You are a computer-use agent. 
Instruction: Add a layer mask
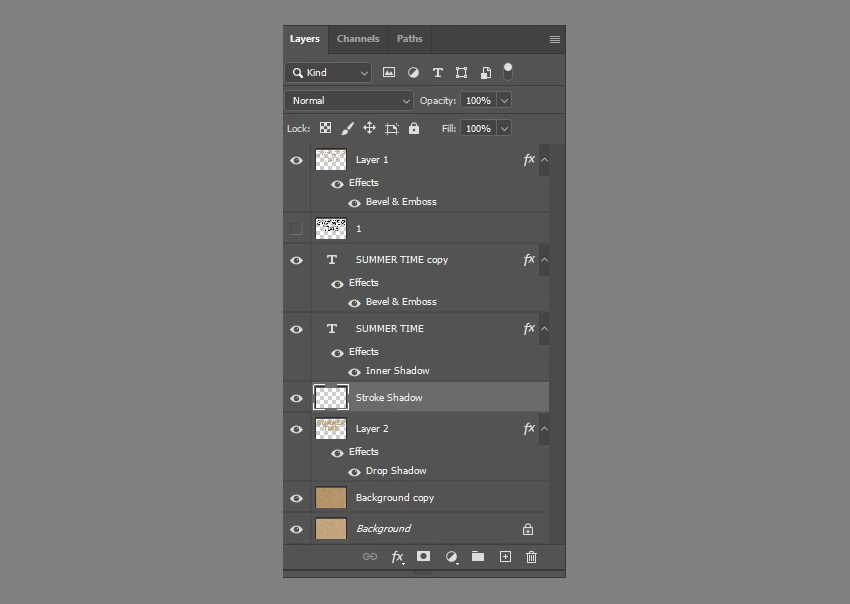tap(424, 557)
